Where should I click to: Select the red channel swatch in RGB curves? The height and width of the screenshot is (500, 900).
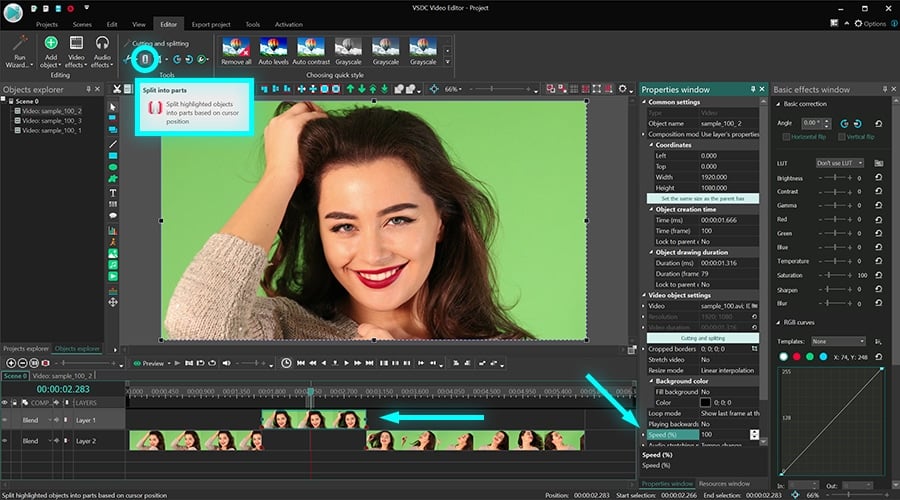[797, 357]
